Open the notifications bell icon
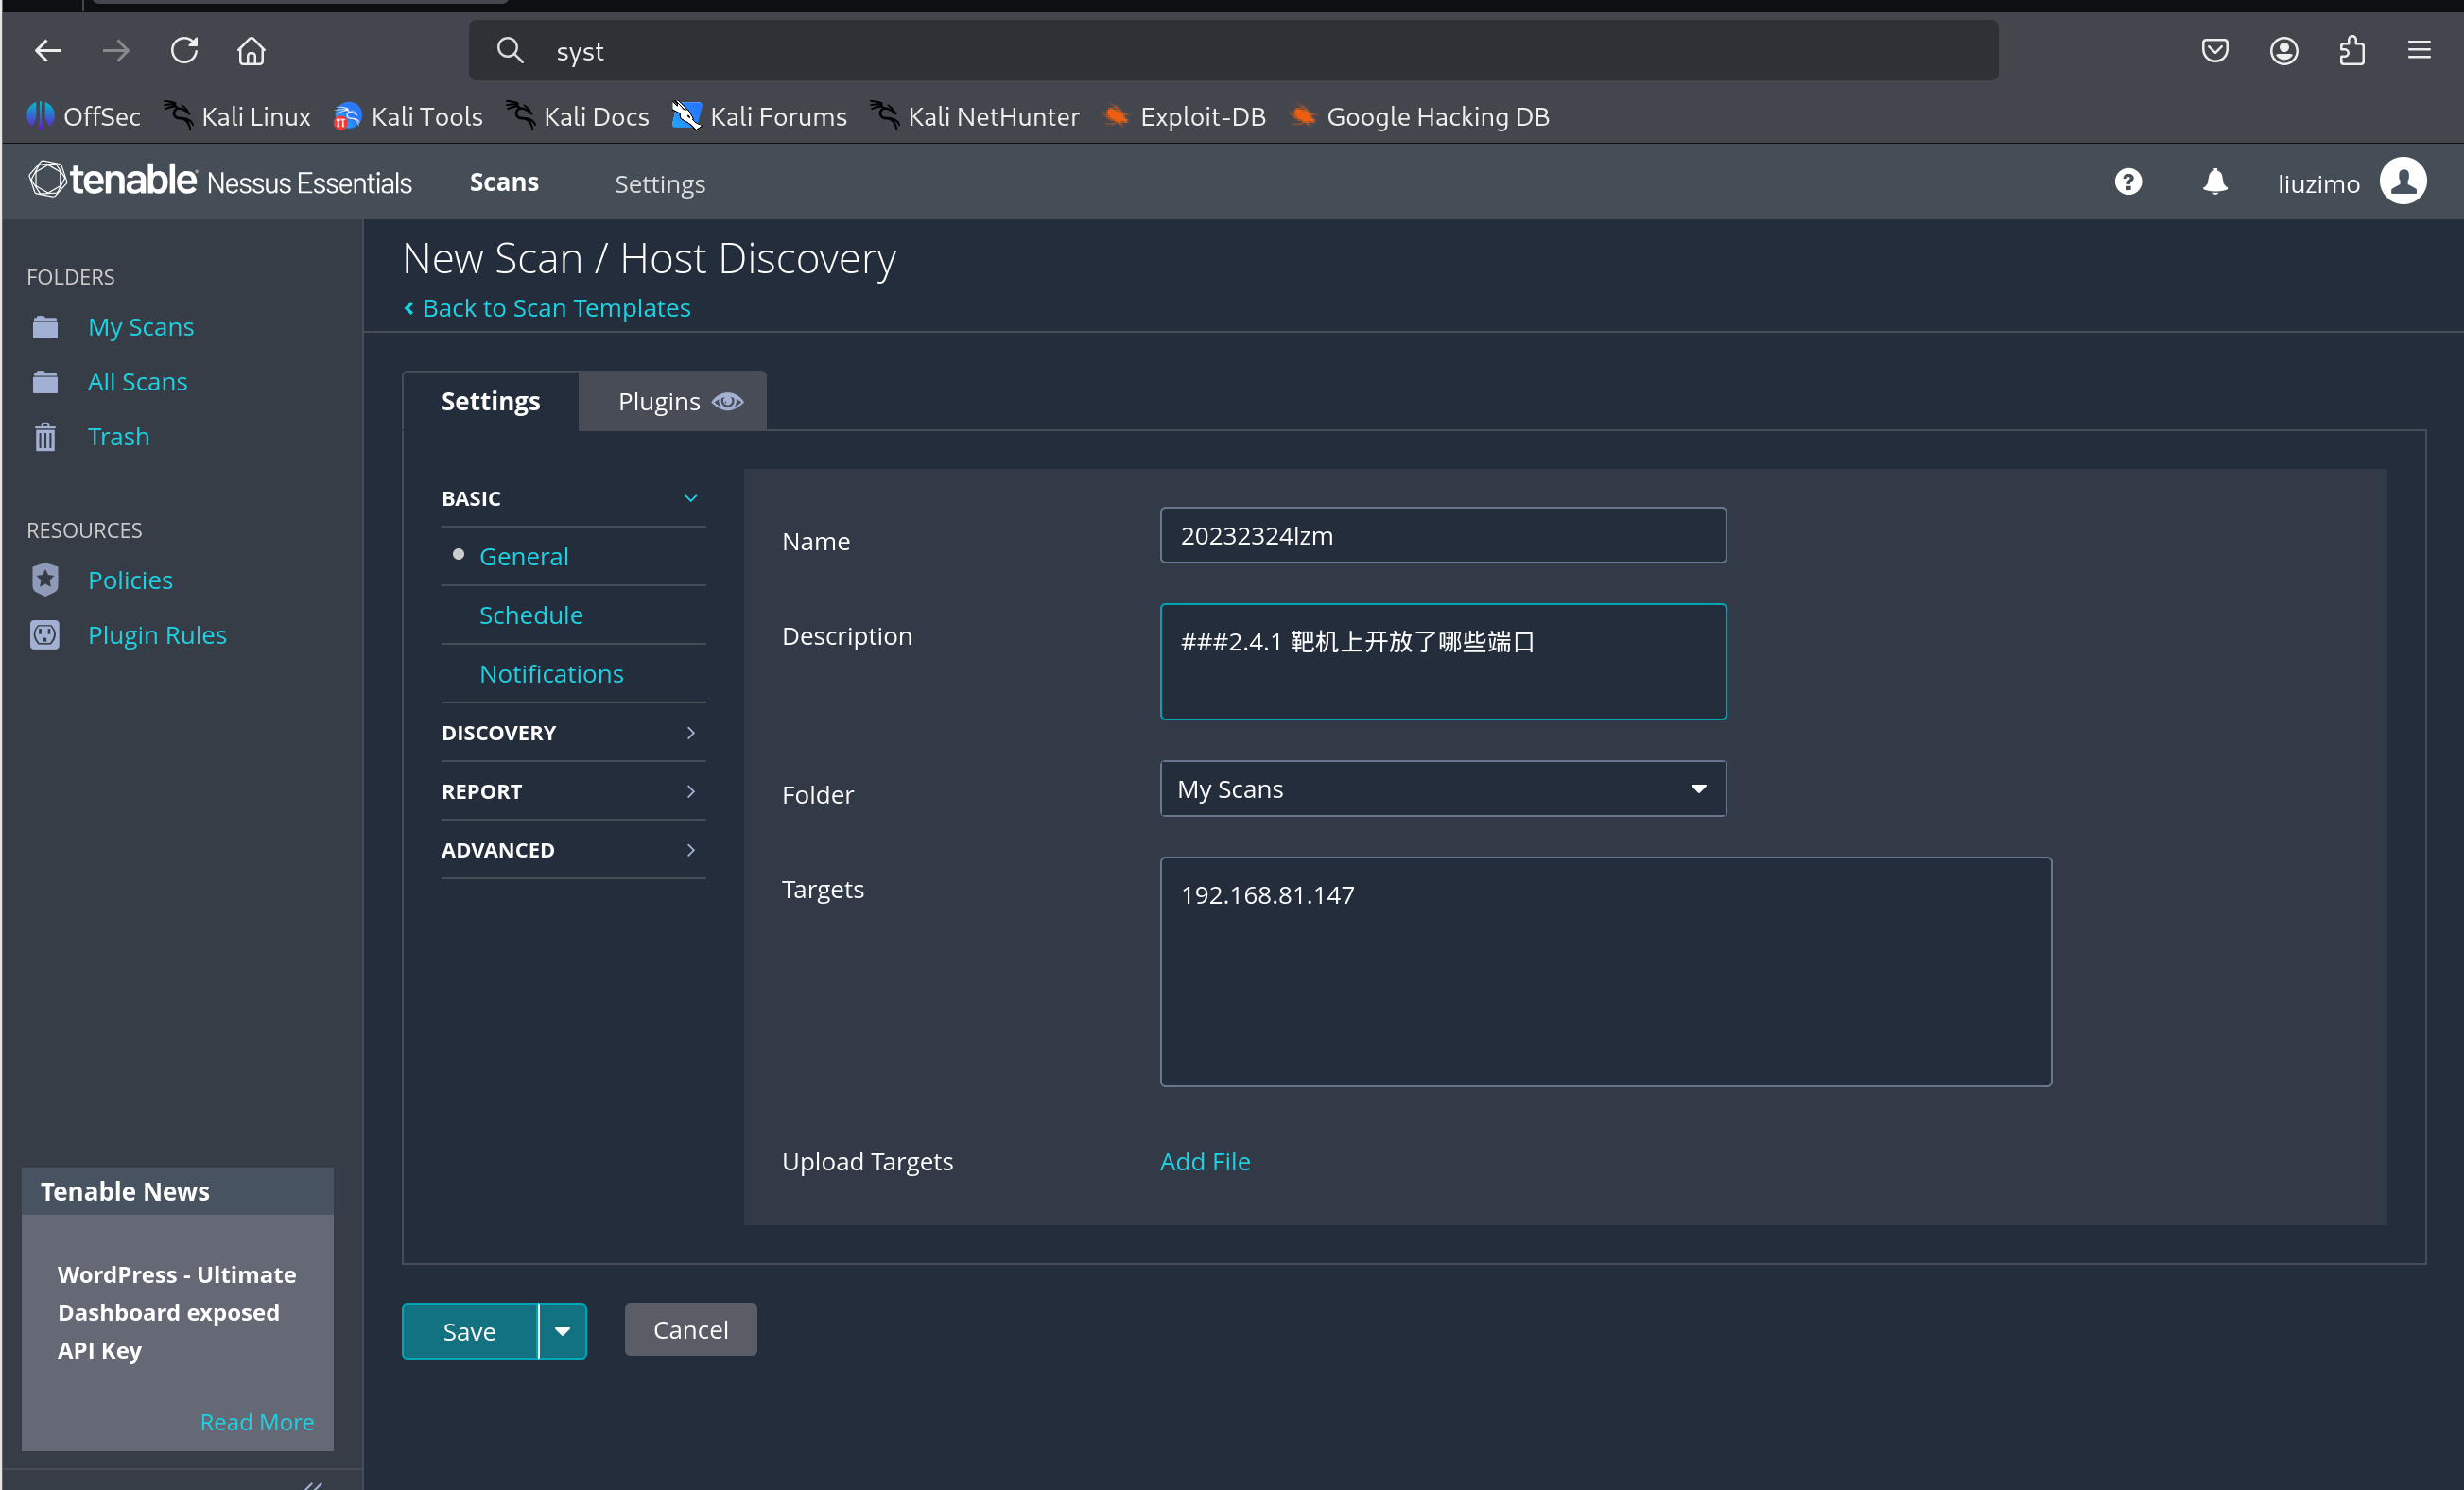Screen dimensions: 2464x1490 2214,182
